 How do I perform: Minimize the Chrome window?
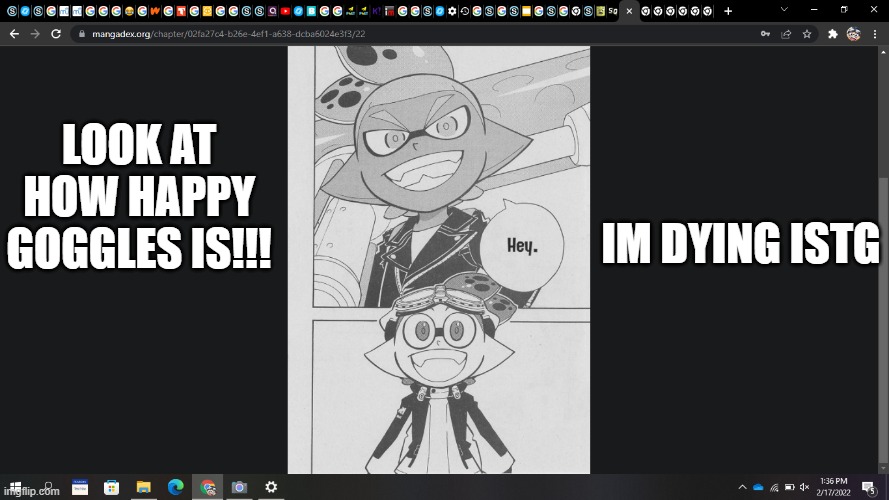(814, 10)
